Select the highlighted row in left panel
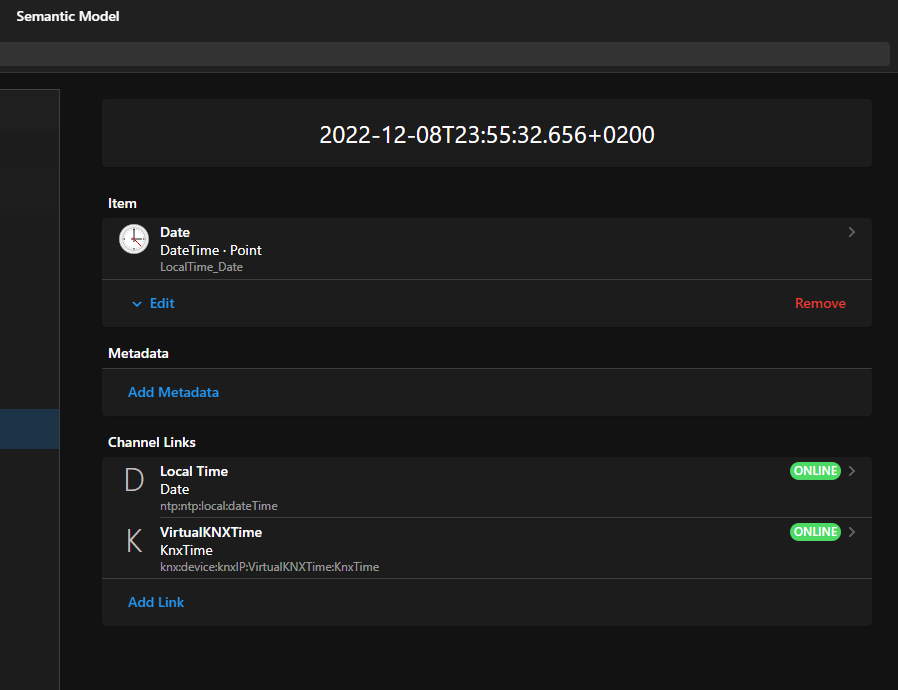This screenshot has width=898, height=690. (30, 428)
